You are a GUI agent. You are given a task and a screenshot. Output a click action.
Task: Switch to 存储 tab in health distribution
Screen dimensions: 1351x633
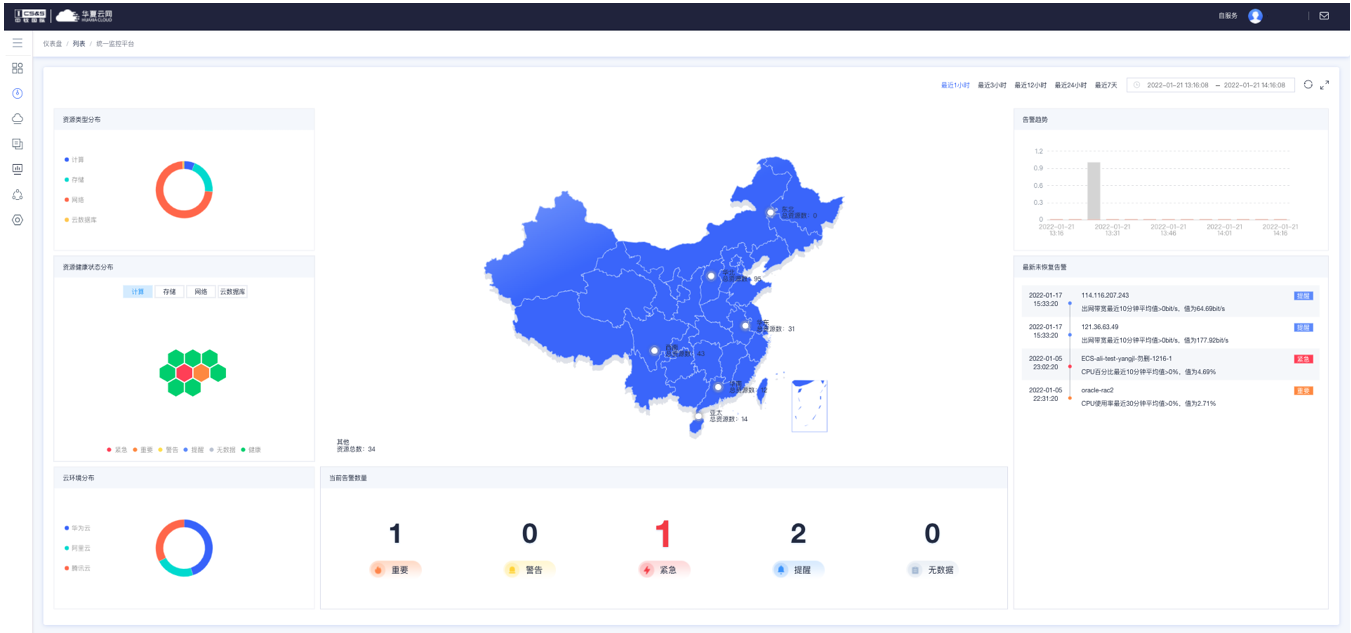pyautogui.click(x=169, y=292)
